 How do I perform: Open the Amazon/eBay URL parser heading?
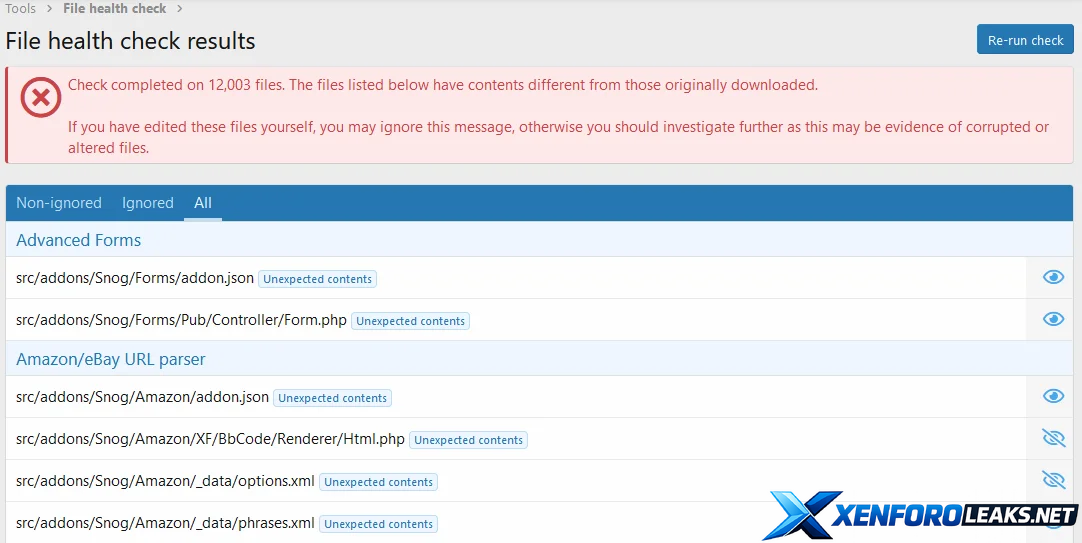(x=111, y=359)
